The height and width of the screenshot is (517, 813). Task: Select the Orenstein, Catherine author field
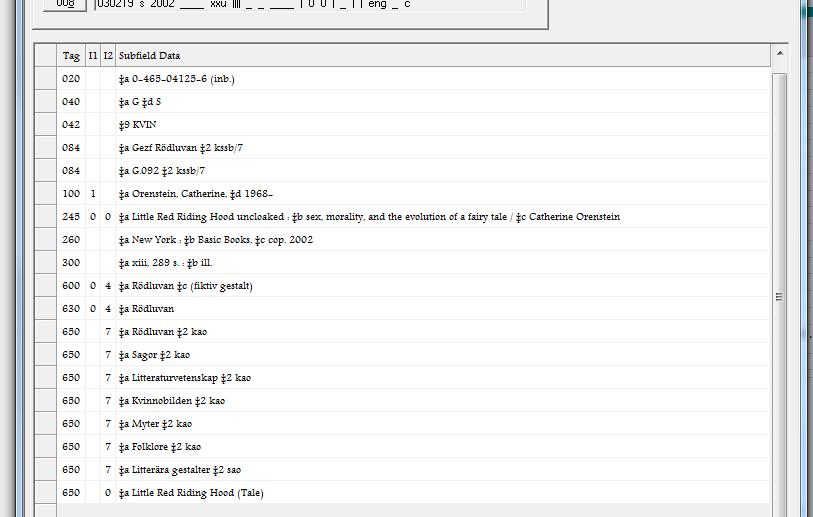point(195,194)
